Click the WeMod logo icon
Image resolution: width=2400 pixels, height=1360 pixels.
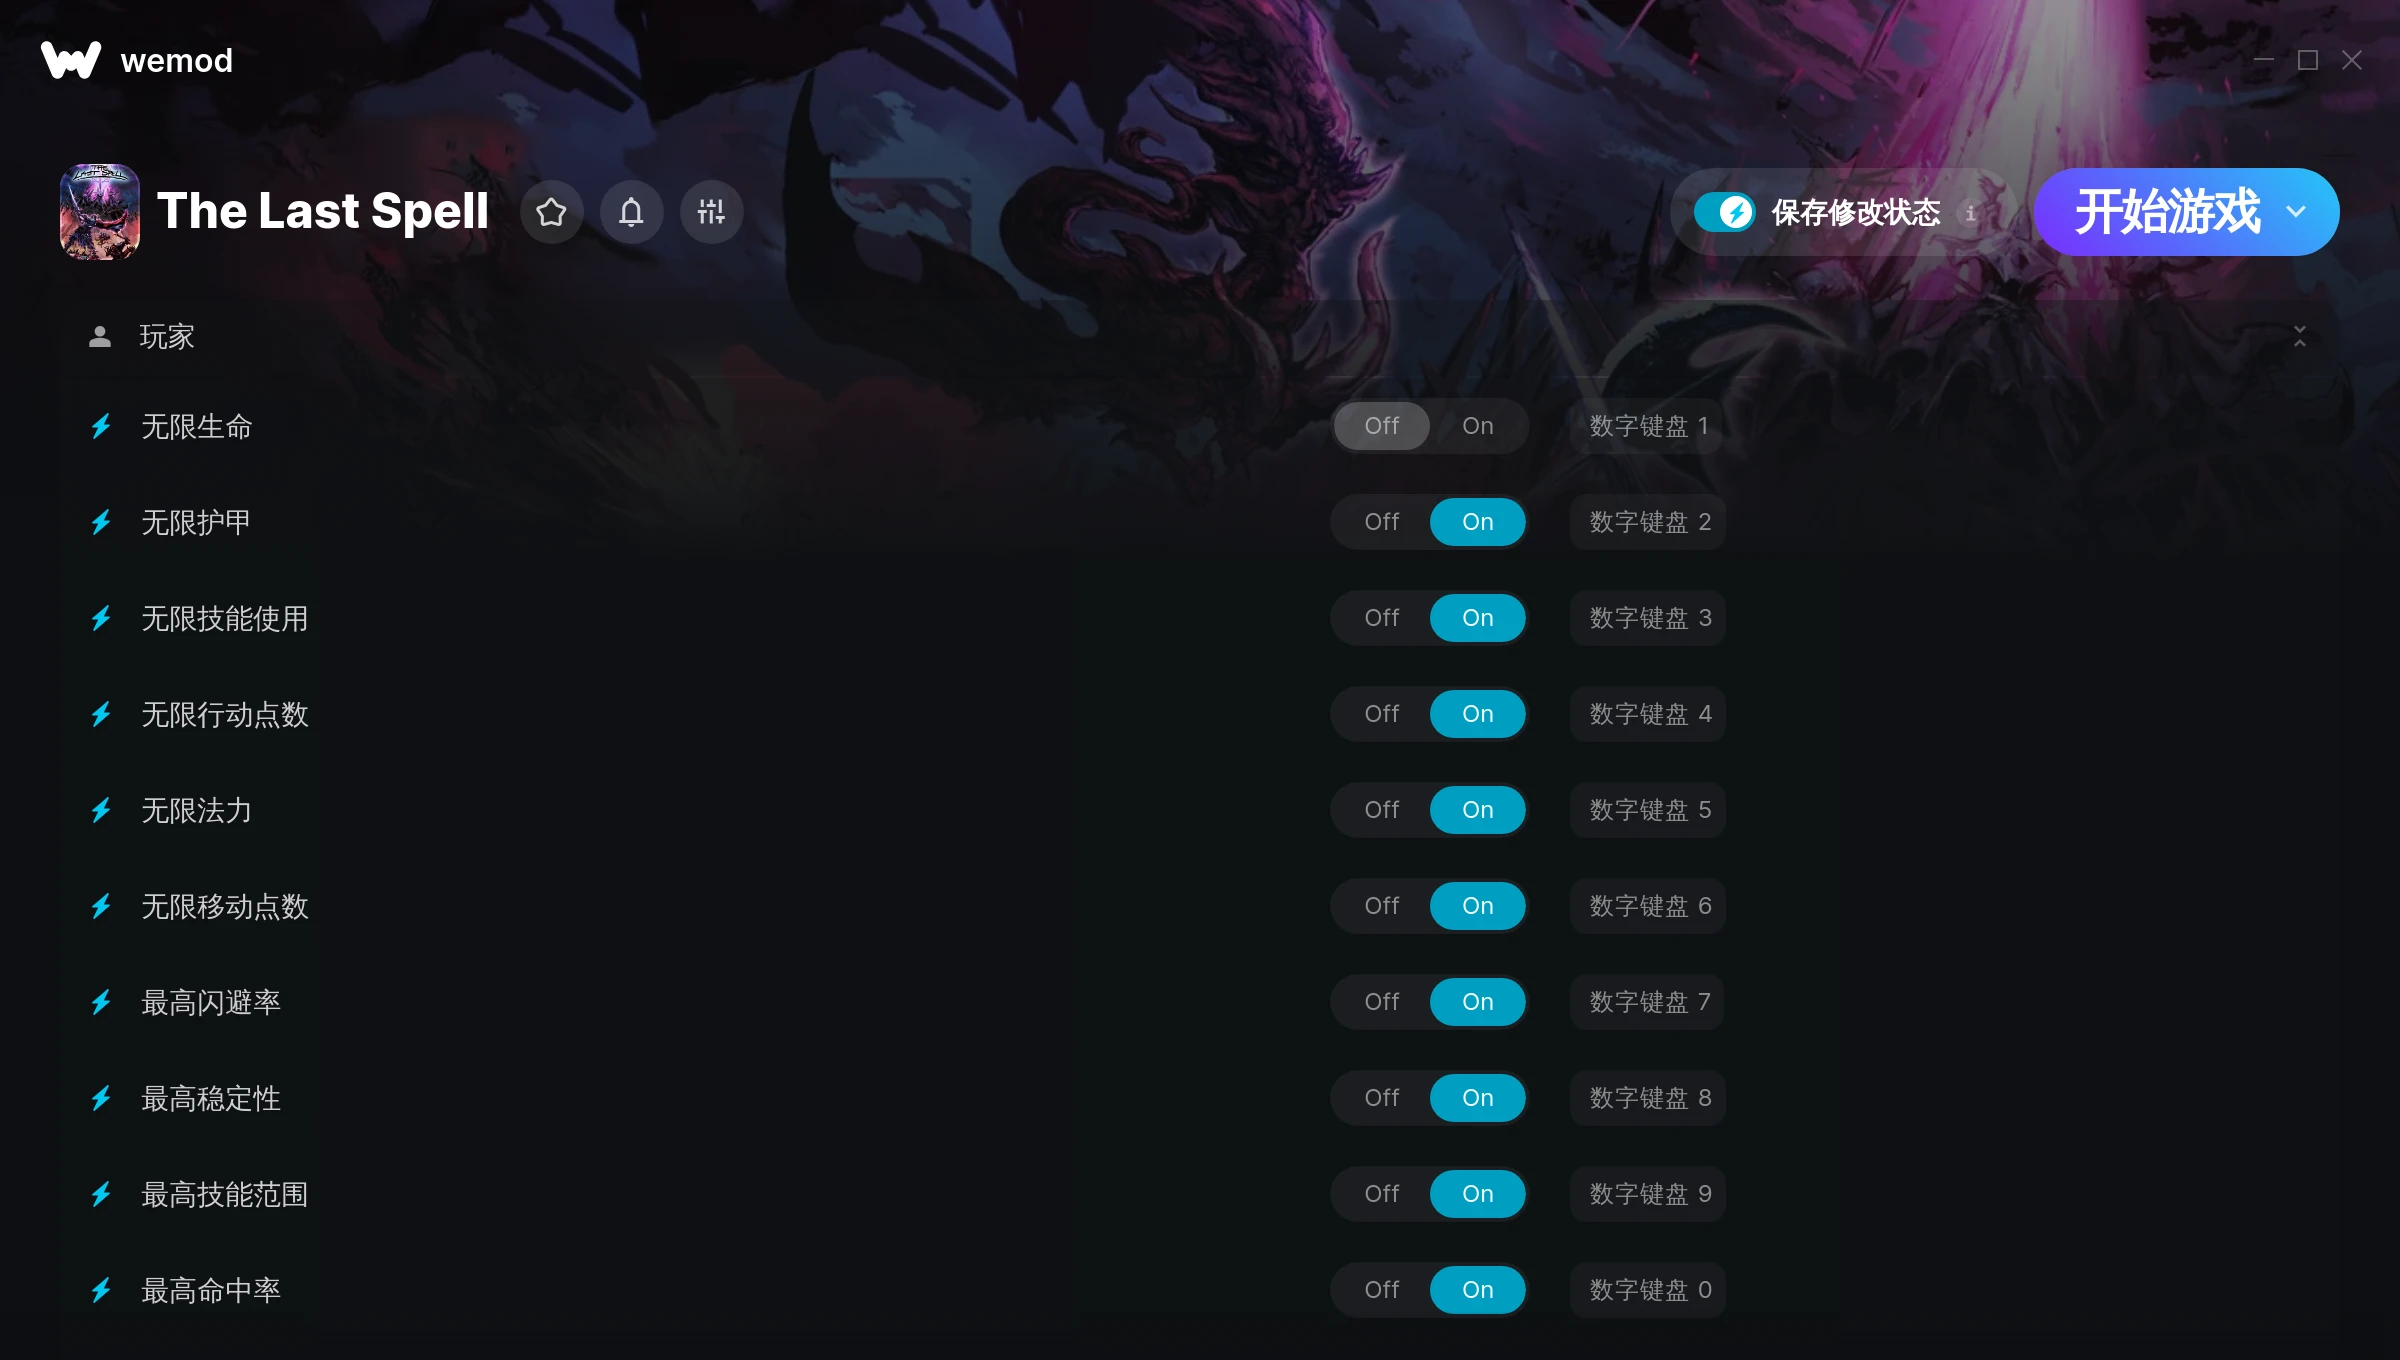pos(71,60)
